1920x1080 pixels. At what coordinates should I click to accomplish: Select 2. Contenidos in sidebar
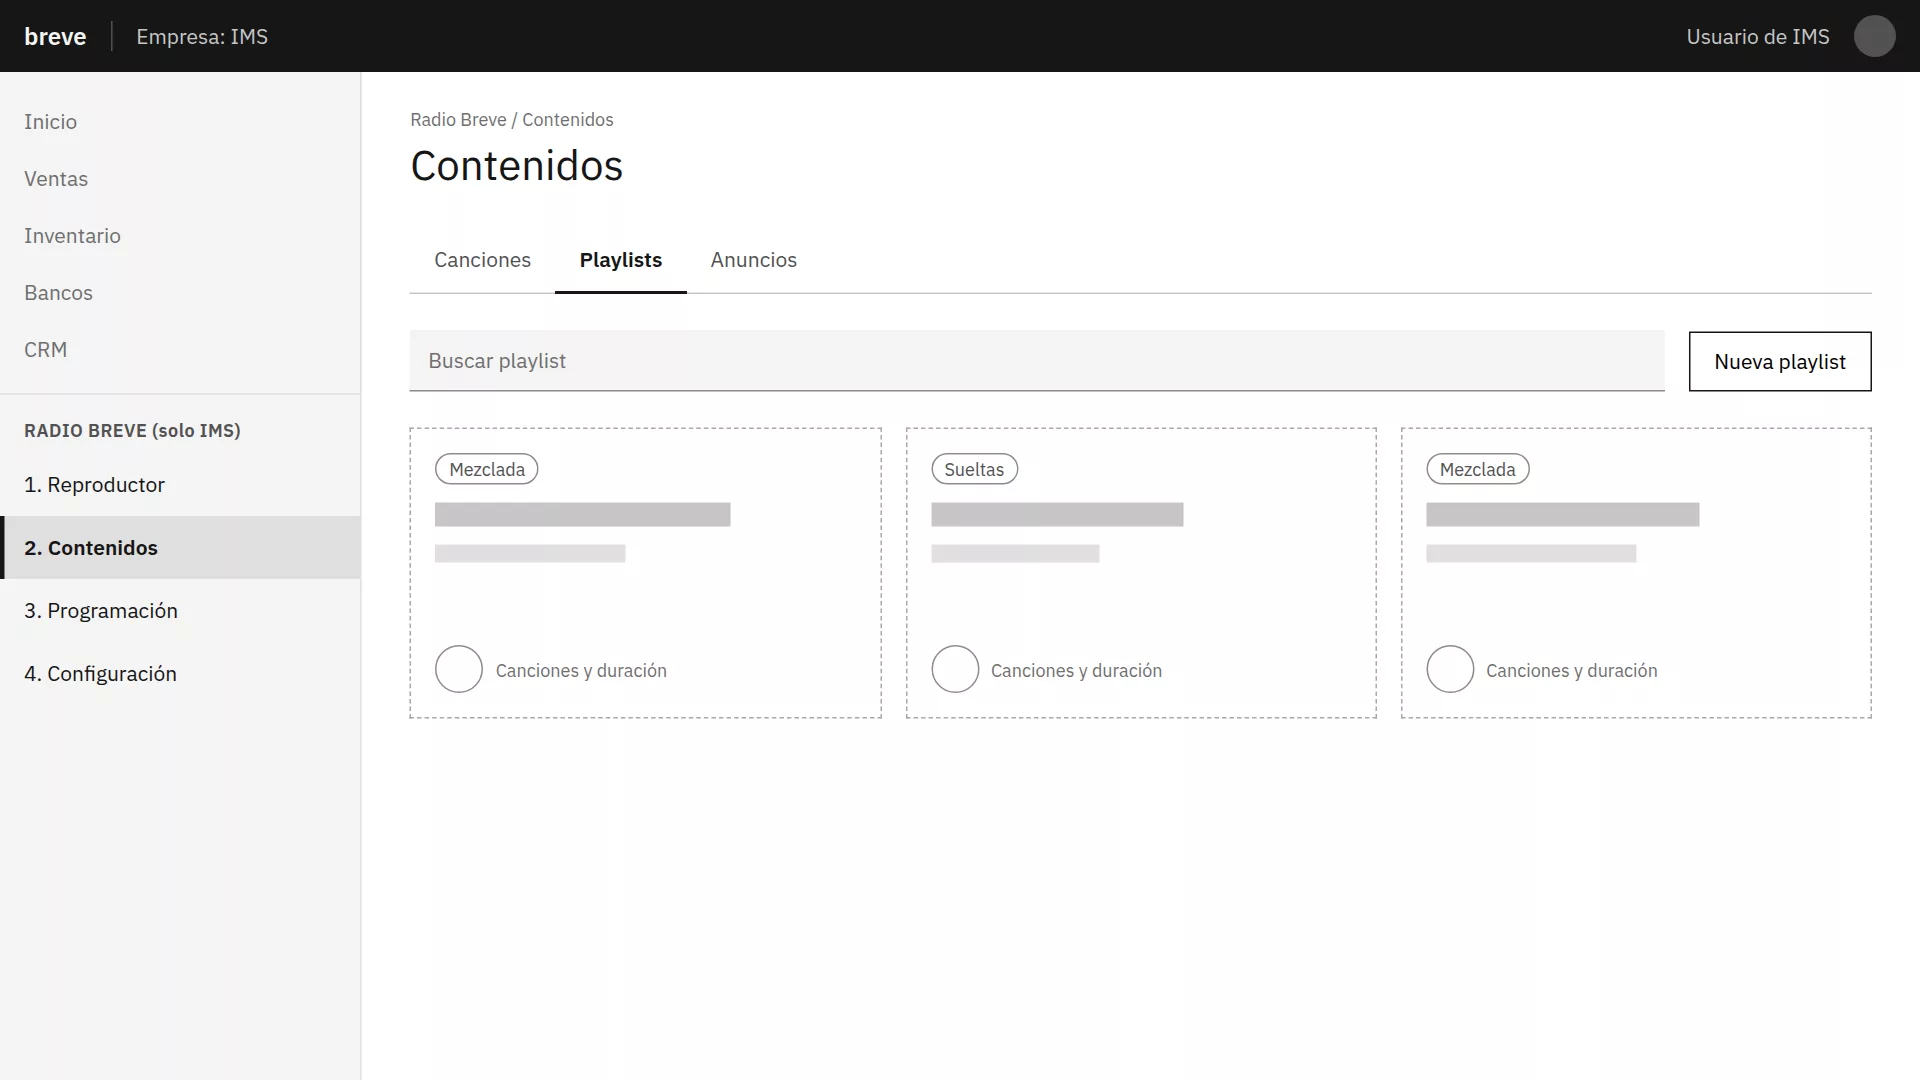180,548
